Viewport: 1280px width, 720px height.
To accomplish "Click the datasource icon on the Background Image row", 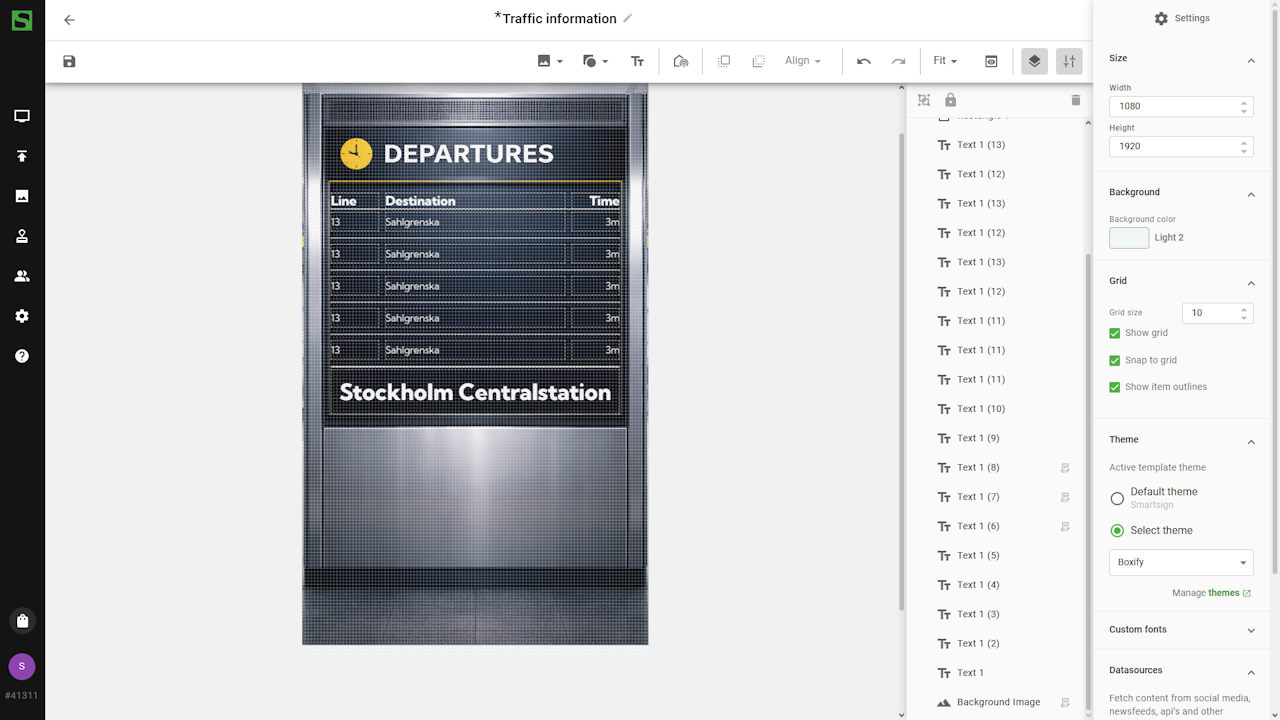I will click(1065, 703).
